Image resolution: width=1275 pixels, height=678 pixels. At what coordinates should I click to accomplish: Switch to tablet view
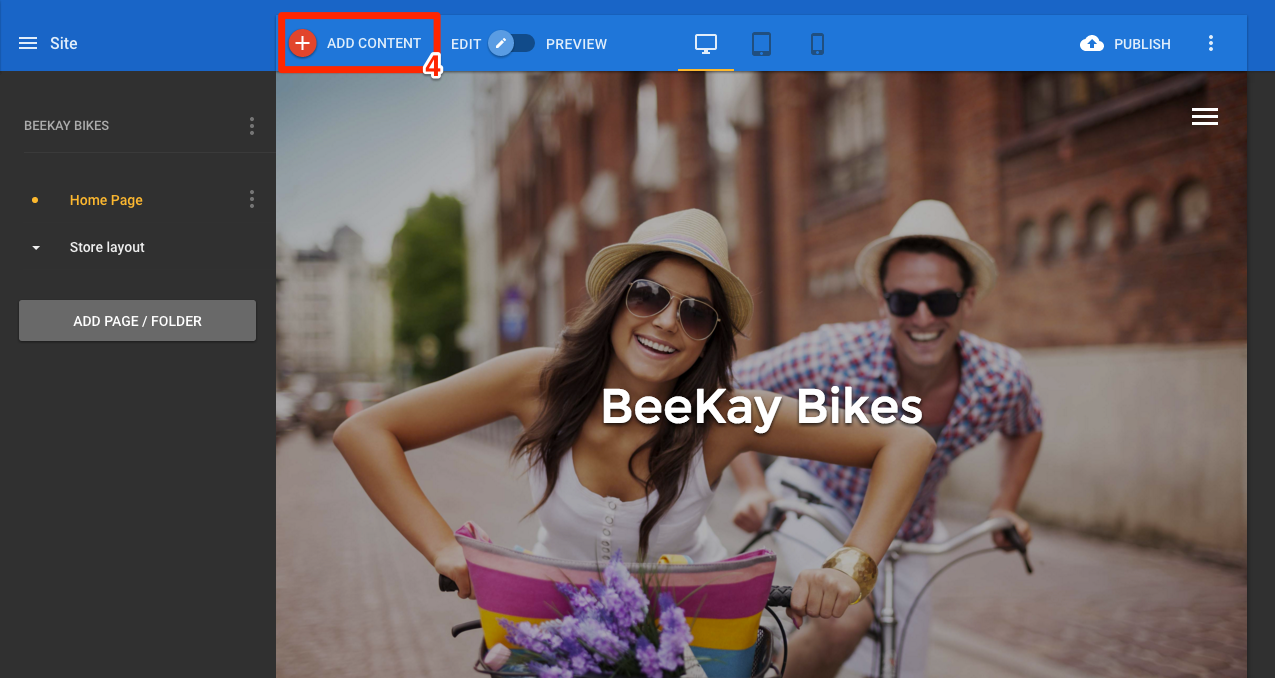click(x=762, y=44)
